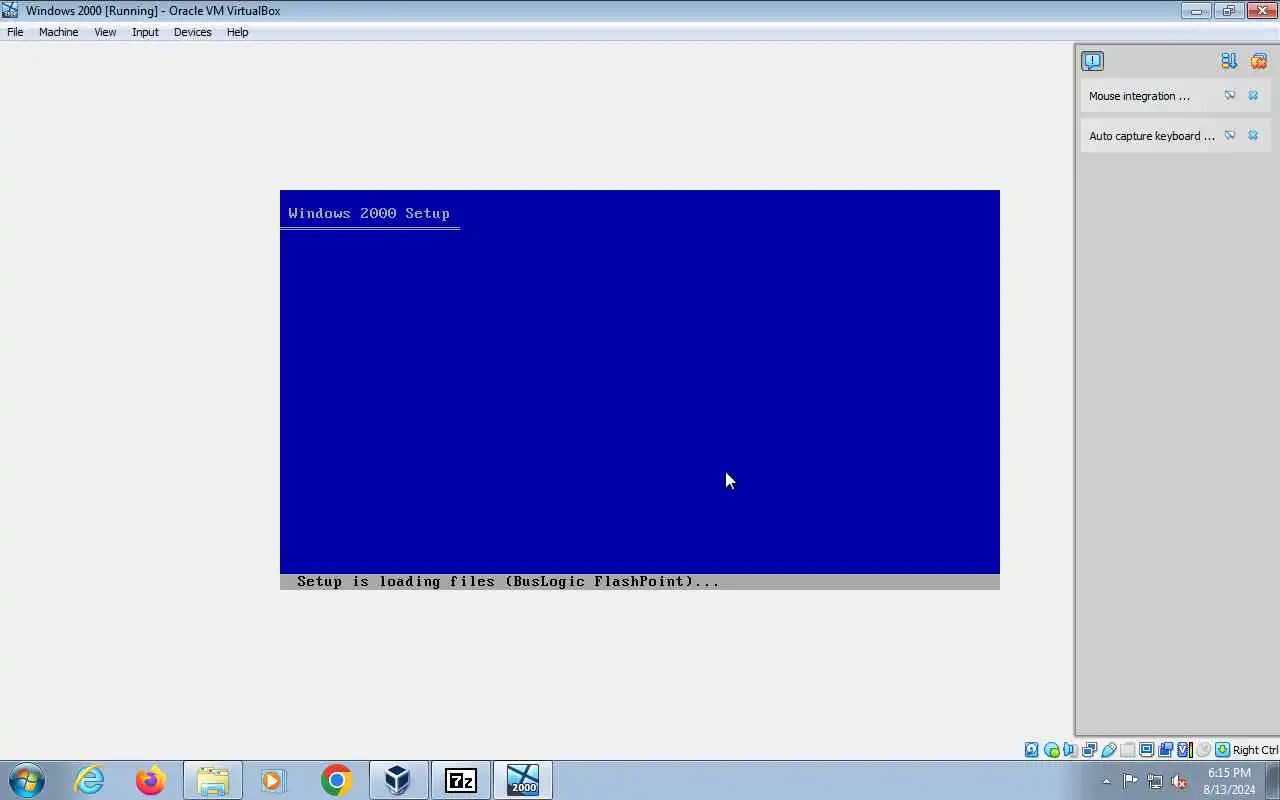Toggle don't-show-again for Auto capture keyboard notification
Viewport: 1280px width, 800px height.
click(x=1230, y=136)
